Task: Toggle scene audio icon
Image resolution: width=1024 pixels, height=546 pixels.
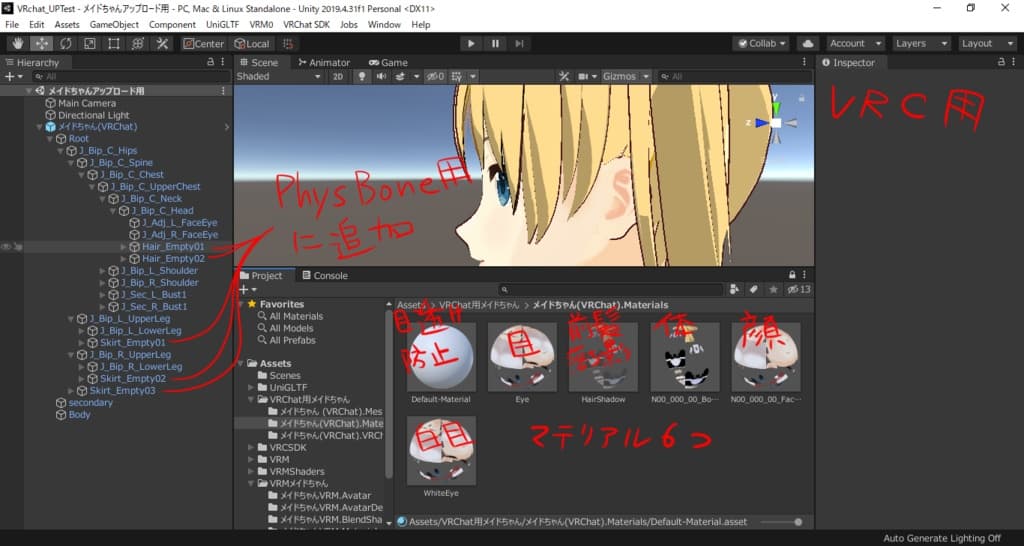Action: click(381, 76)
